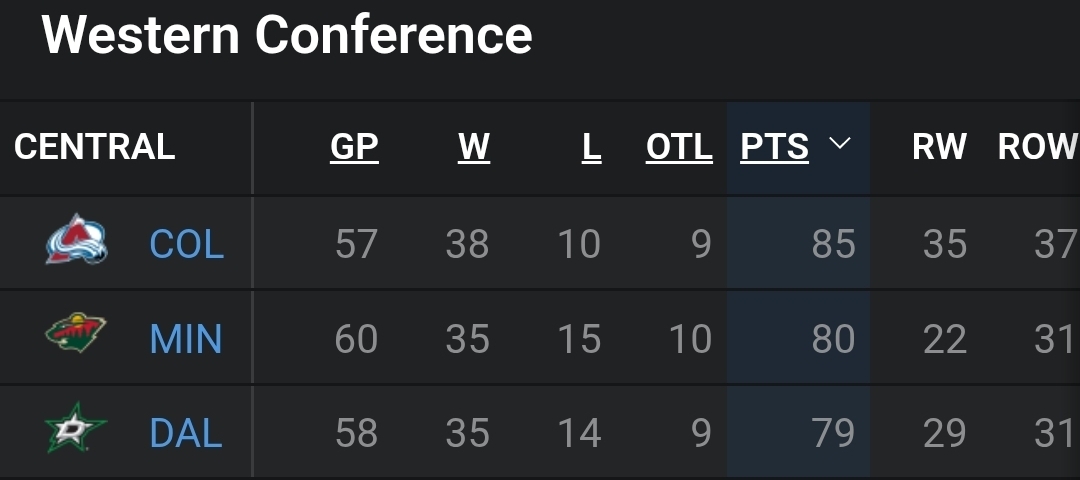This screenshot has height=480, width=1080.
Task: Click Dallas's 79 points value
Action: point(833,433)
